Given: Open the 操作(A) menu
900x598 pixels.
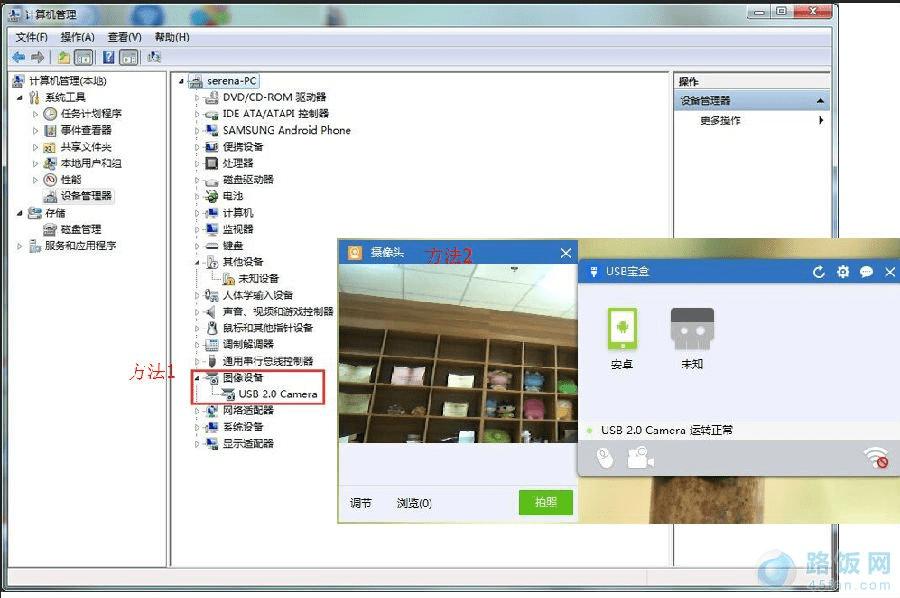Looking at the screenshot, I should point(77,37).
